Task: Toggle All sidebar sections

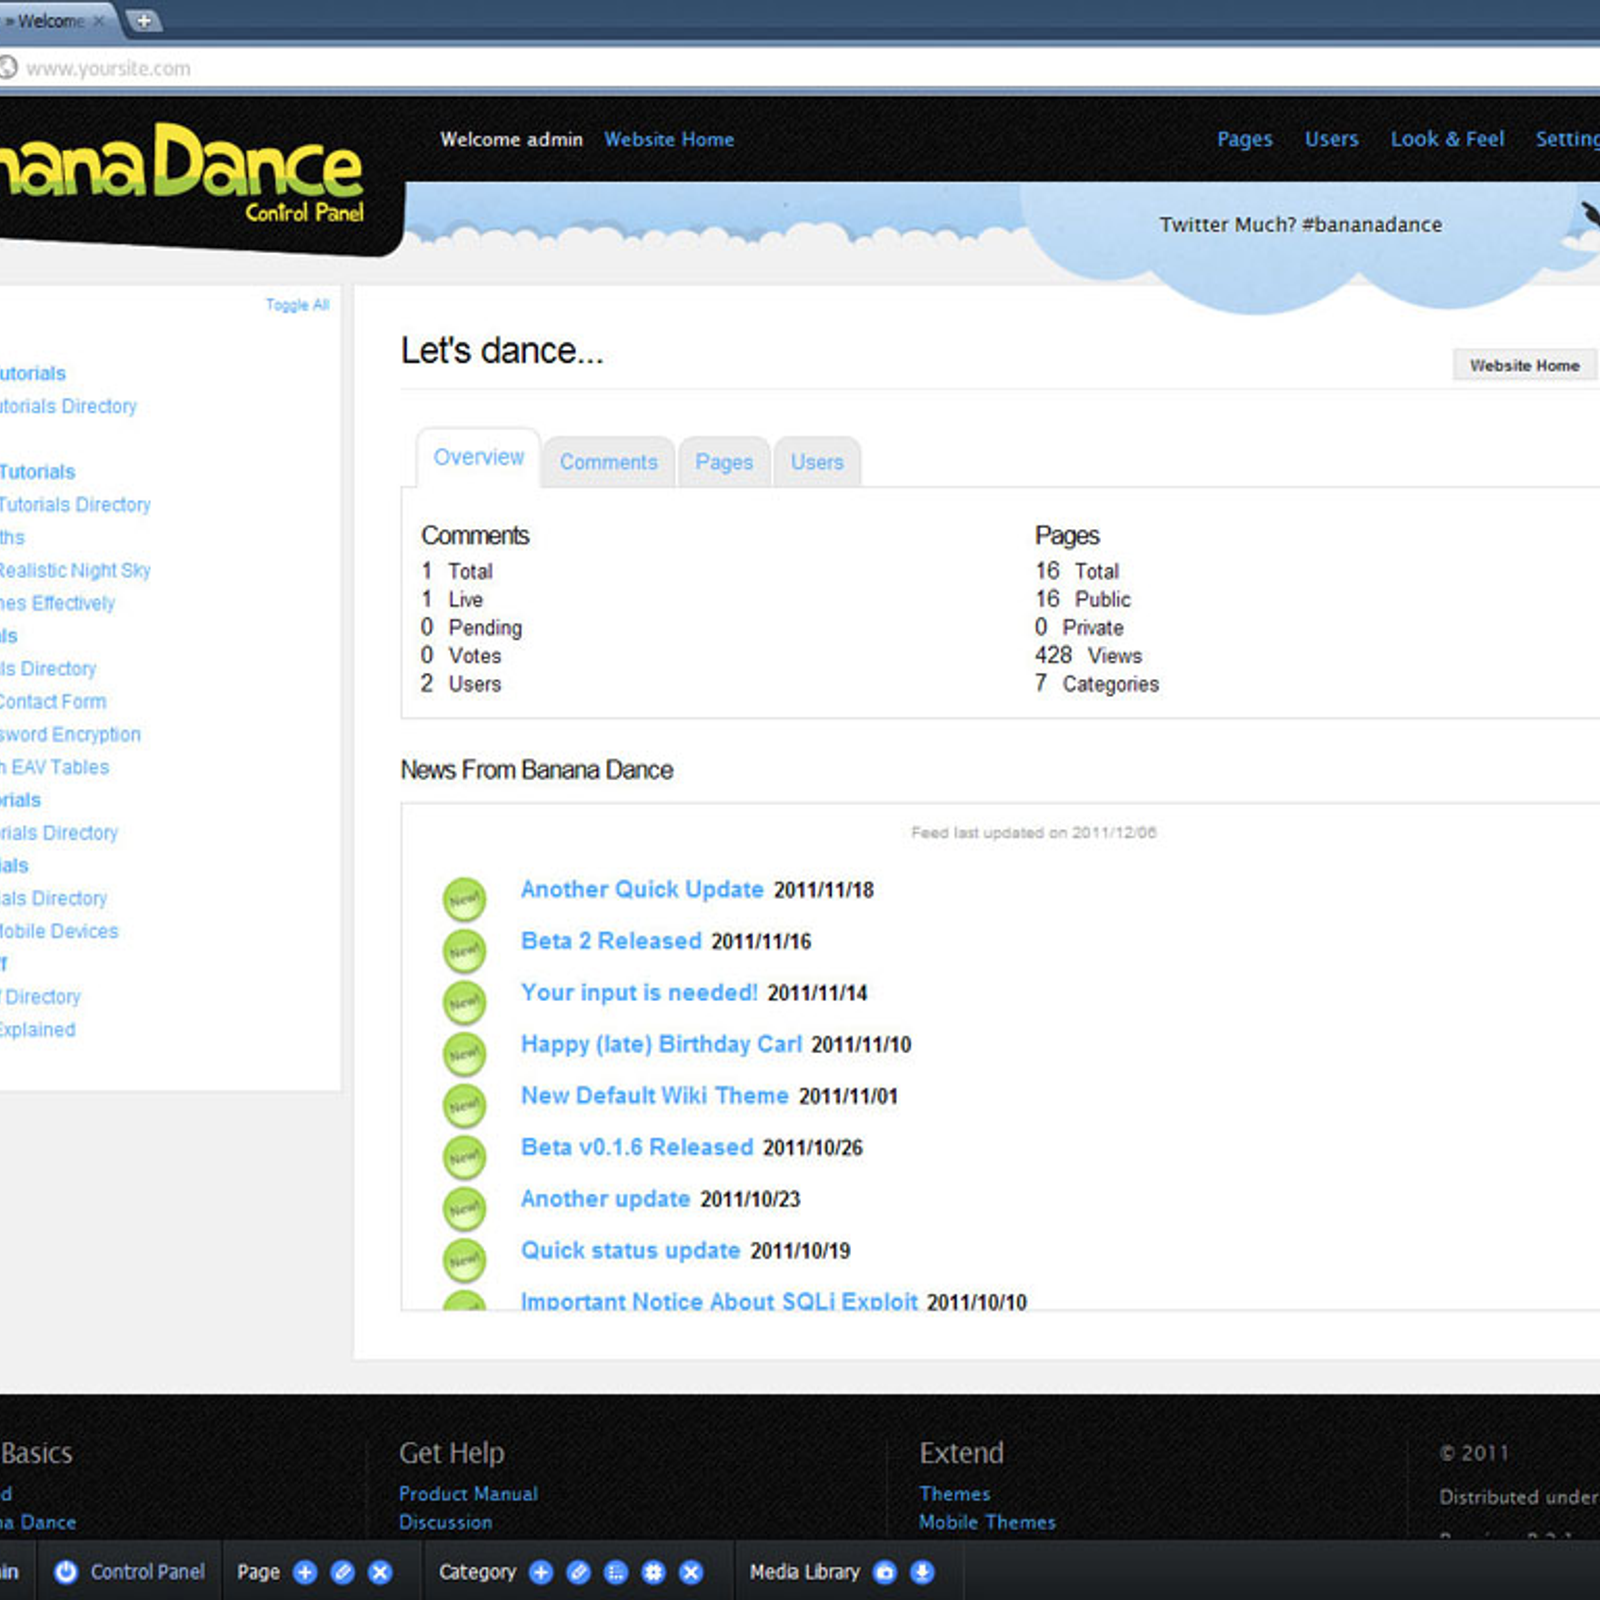Action: click(297, 305)
